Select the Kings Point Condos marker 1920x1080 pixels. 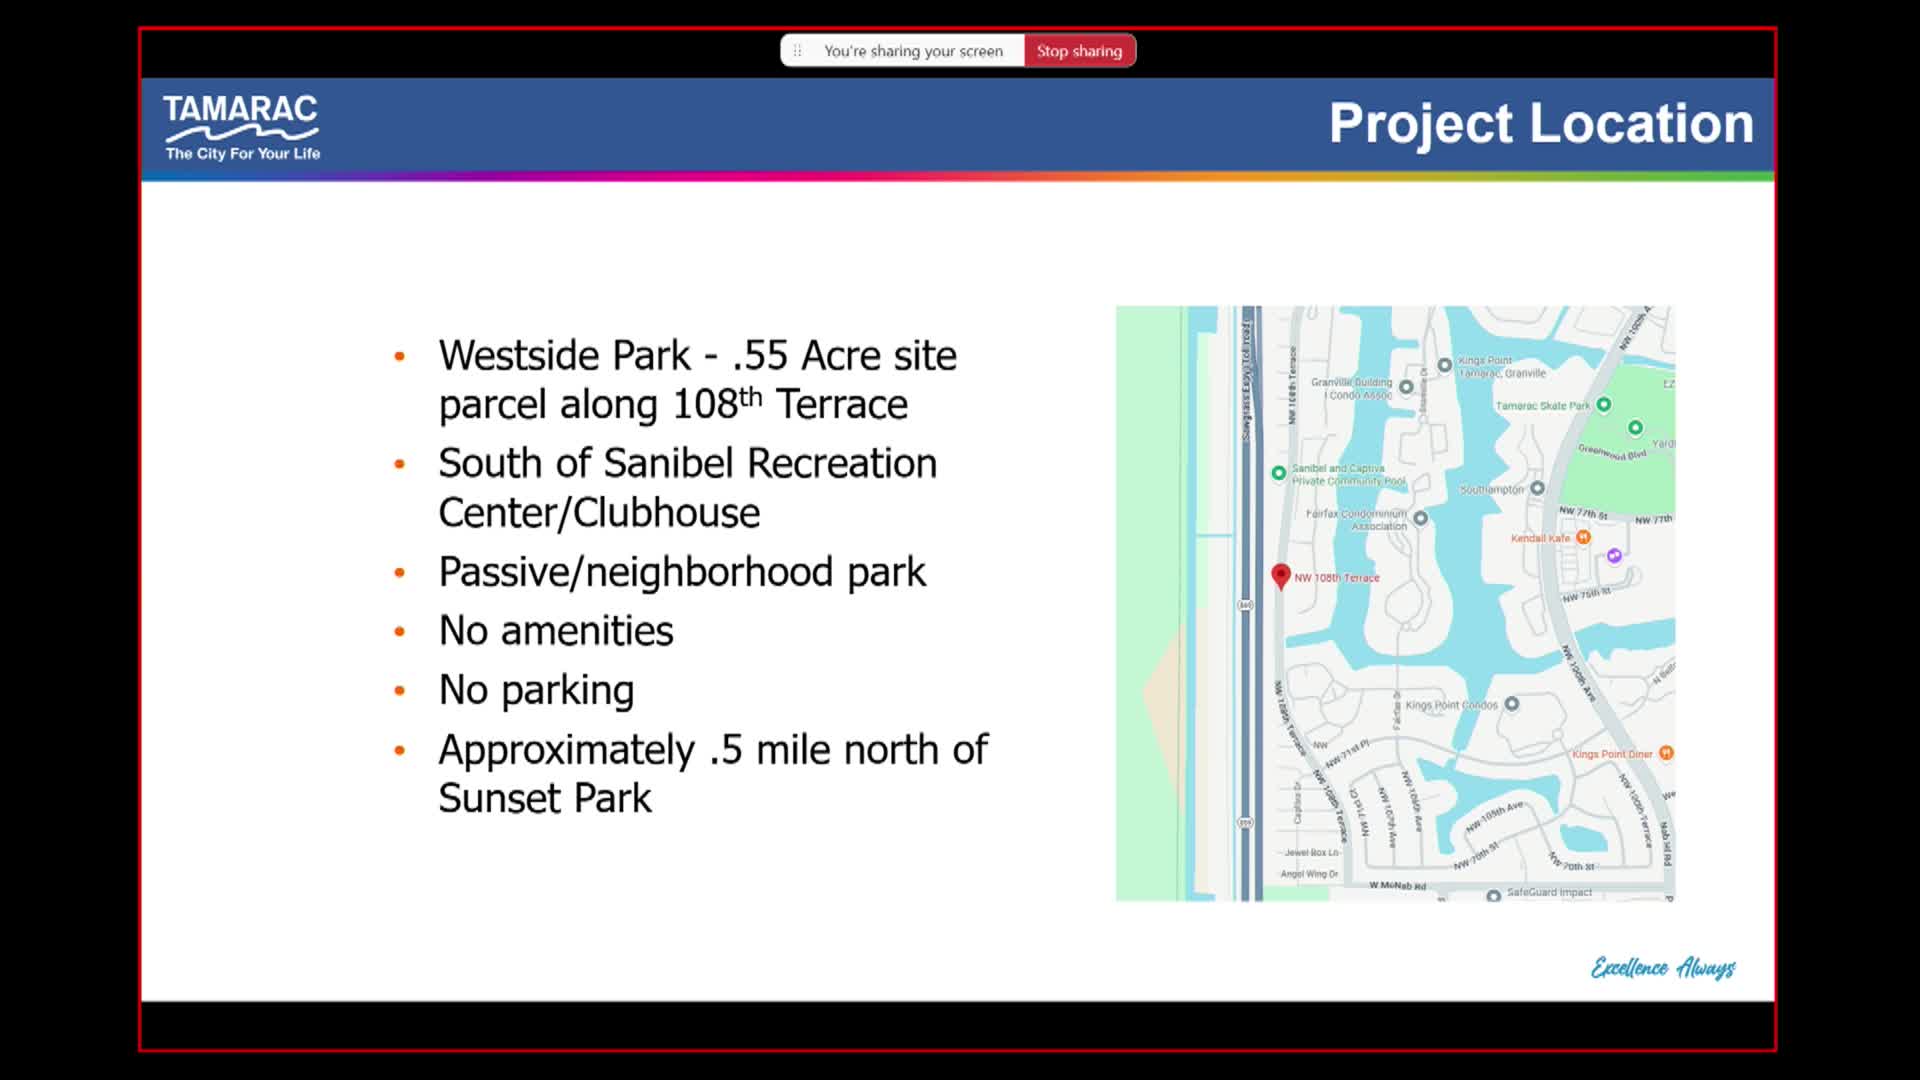(1512, 704)
